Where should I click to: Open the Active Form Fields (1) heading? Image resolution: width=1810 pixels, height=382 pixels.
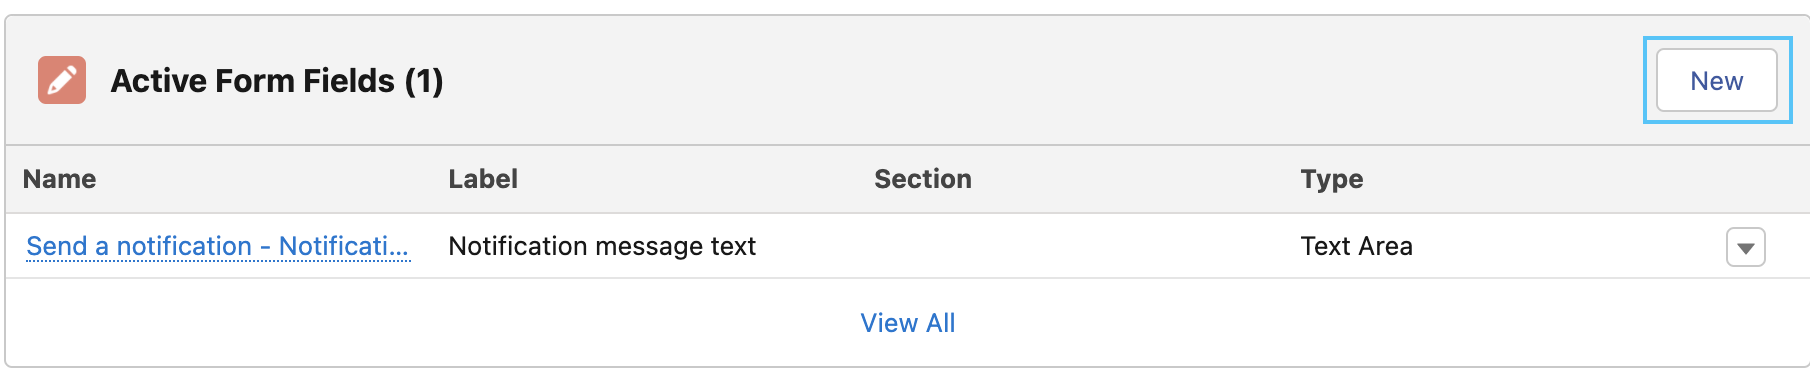[277, 81]
